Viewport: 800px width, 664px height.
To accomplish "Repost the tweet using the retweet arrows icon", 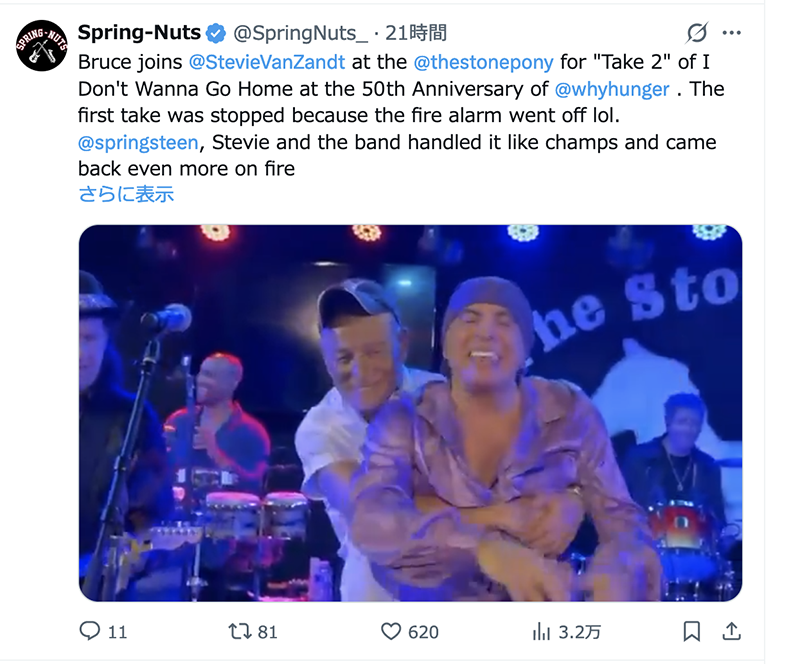I will coord(240,631).
